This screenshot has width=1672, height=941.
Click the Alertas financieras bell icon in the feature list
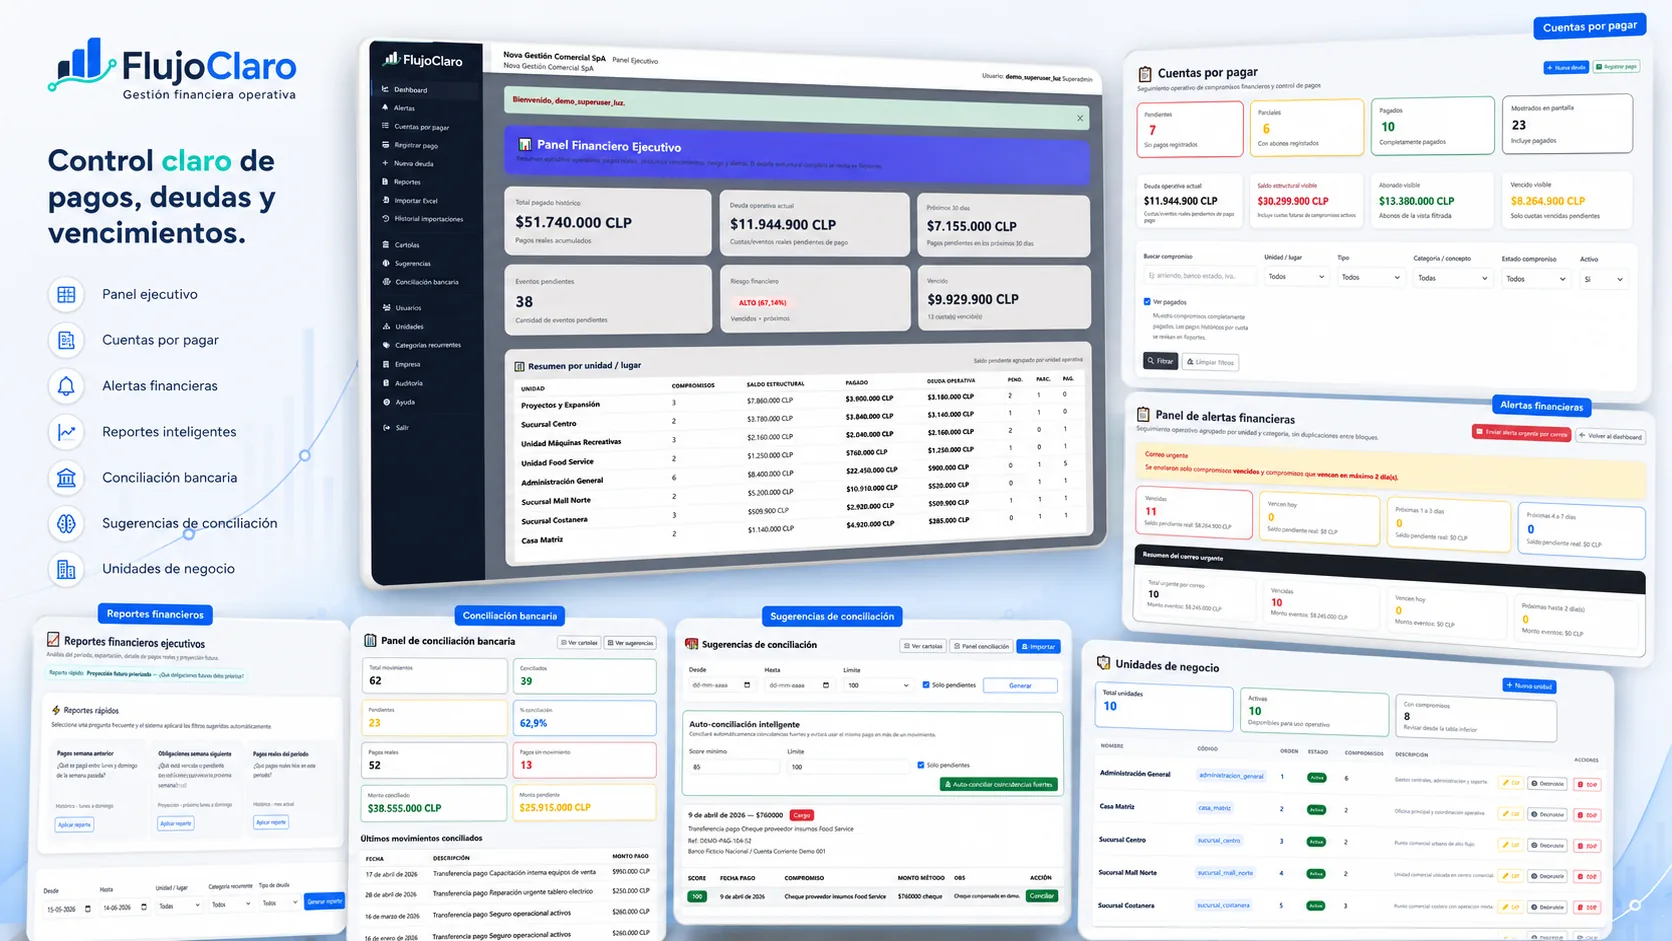tap(66, 386)
